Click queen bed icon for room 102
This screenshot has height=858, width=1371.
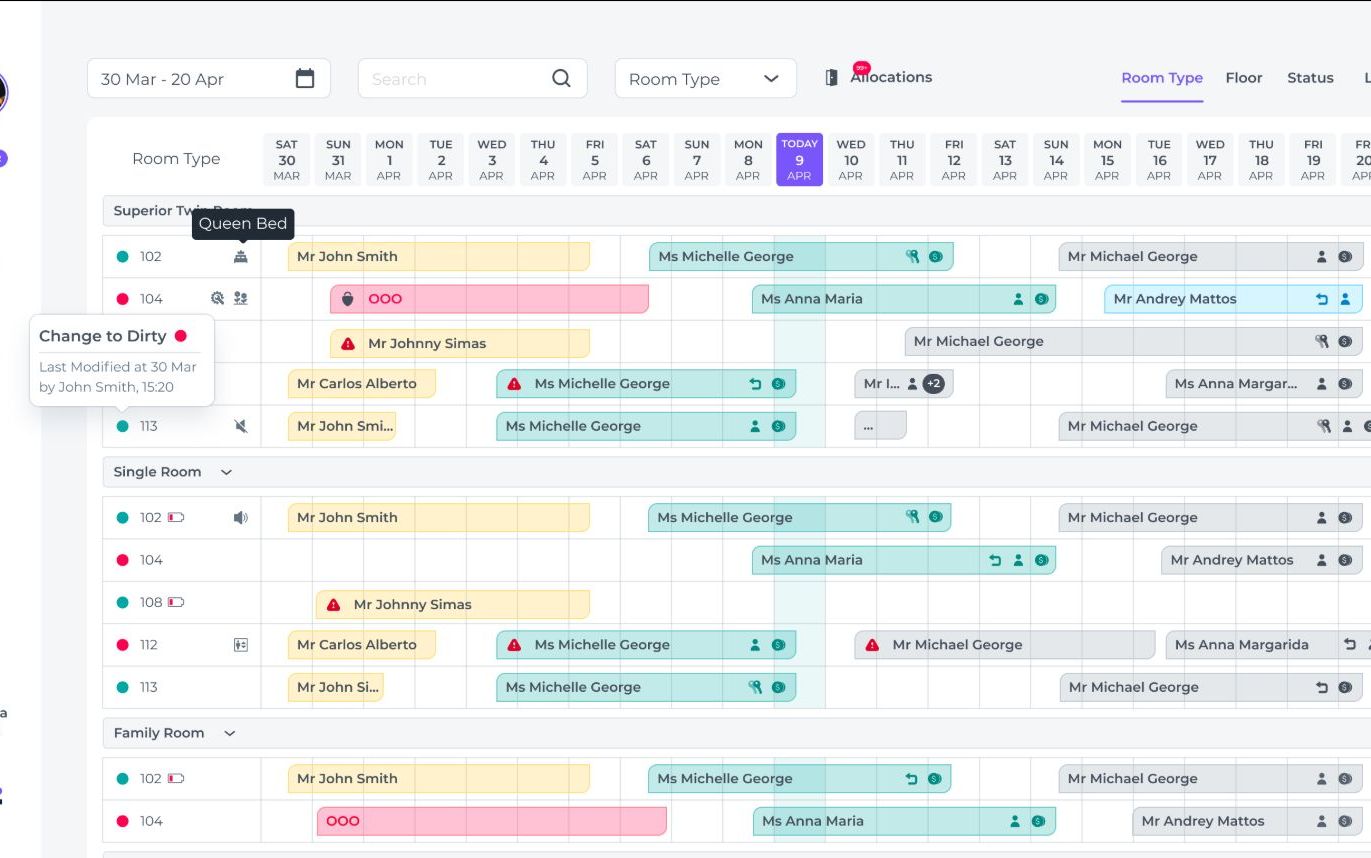click(240, 256)
